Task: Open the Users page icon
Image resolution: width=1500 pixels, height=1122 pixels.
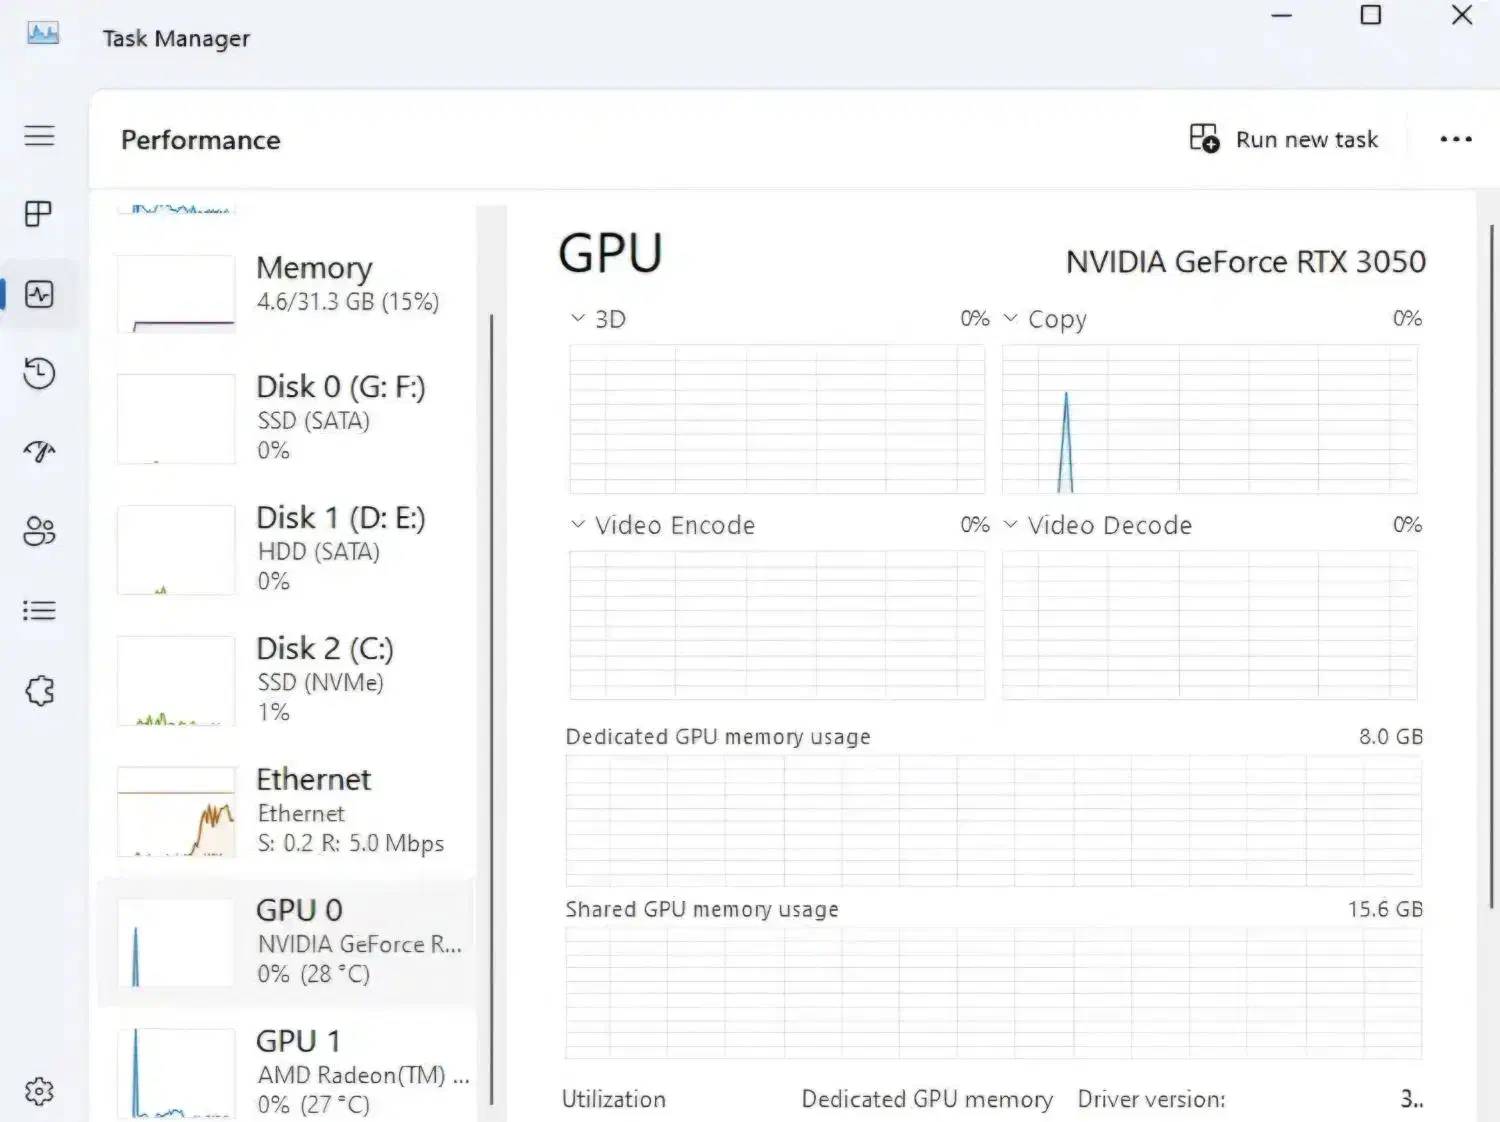Action: click(x=39, y=531)
